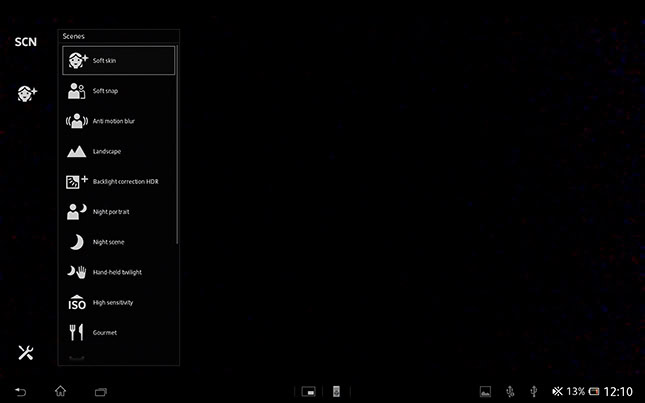Viewport: 645px width, 403px height.
Task: Open the clock showing 12:10
Action: tap(618, 390)
